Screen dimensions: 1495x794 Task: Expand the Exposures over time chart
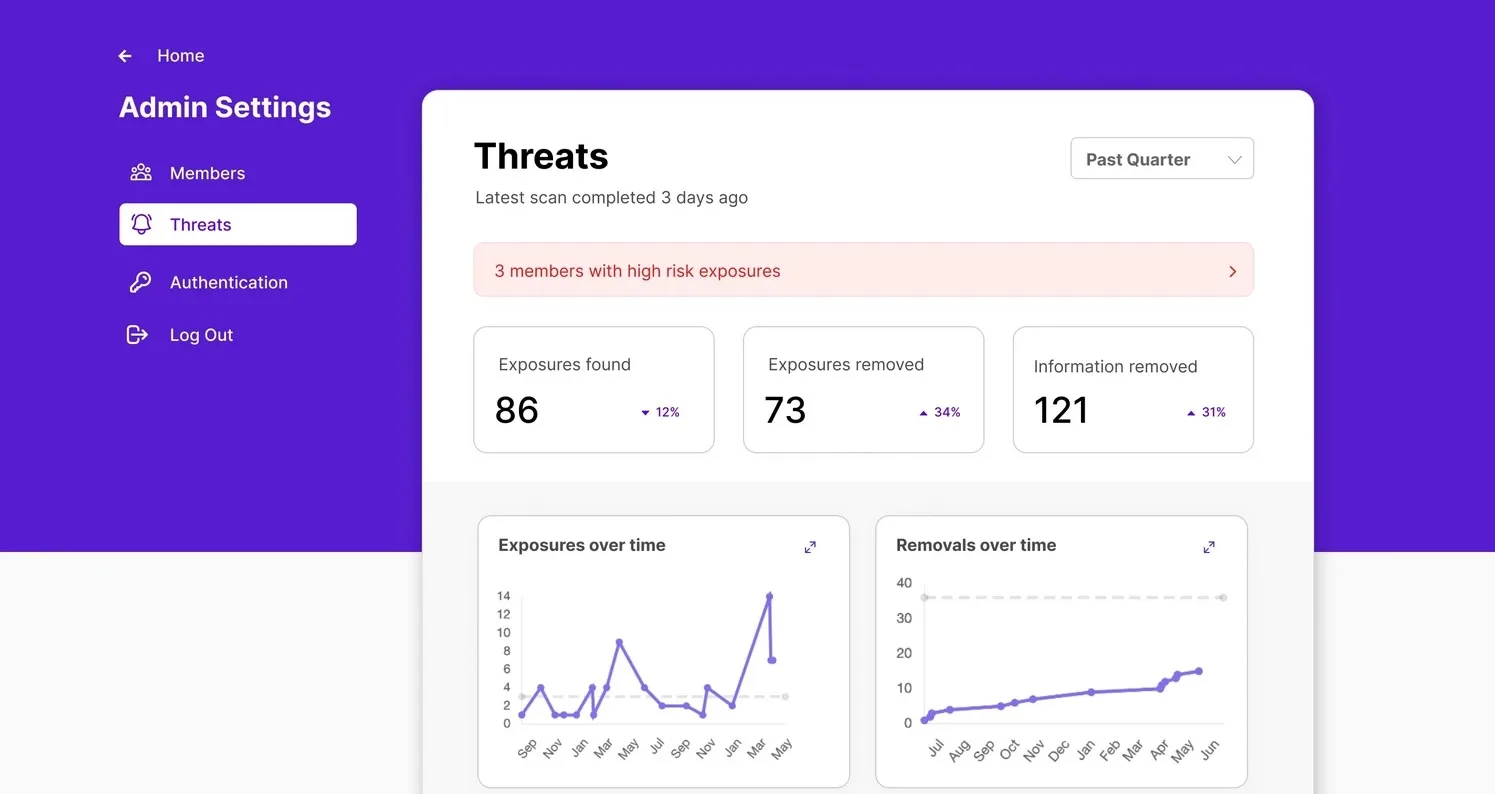[x=810, y=547]
